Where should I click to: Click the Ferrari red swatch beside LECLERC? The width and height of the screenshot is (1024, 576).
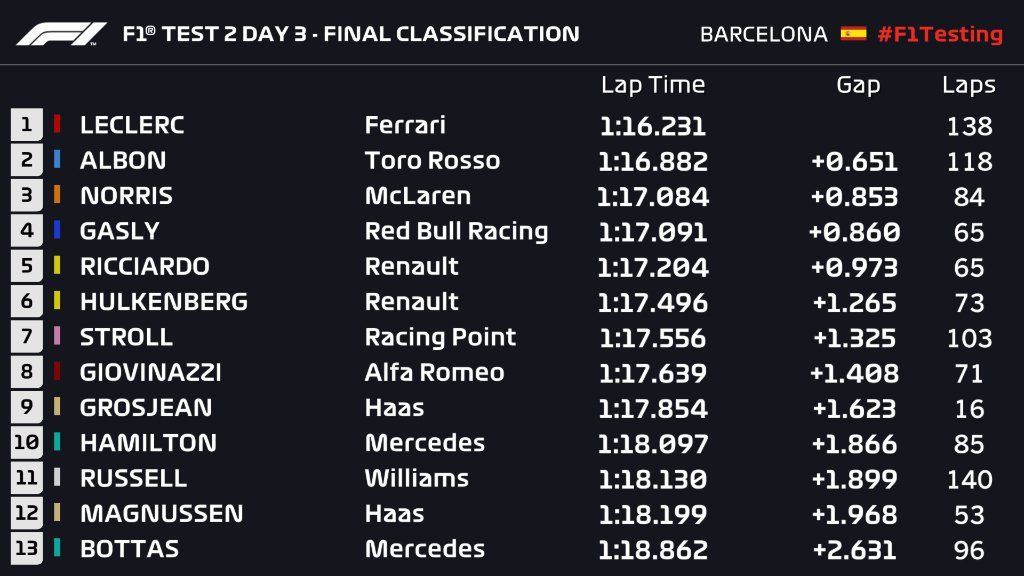pos(58,125)
